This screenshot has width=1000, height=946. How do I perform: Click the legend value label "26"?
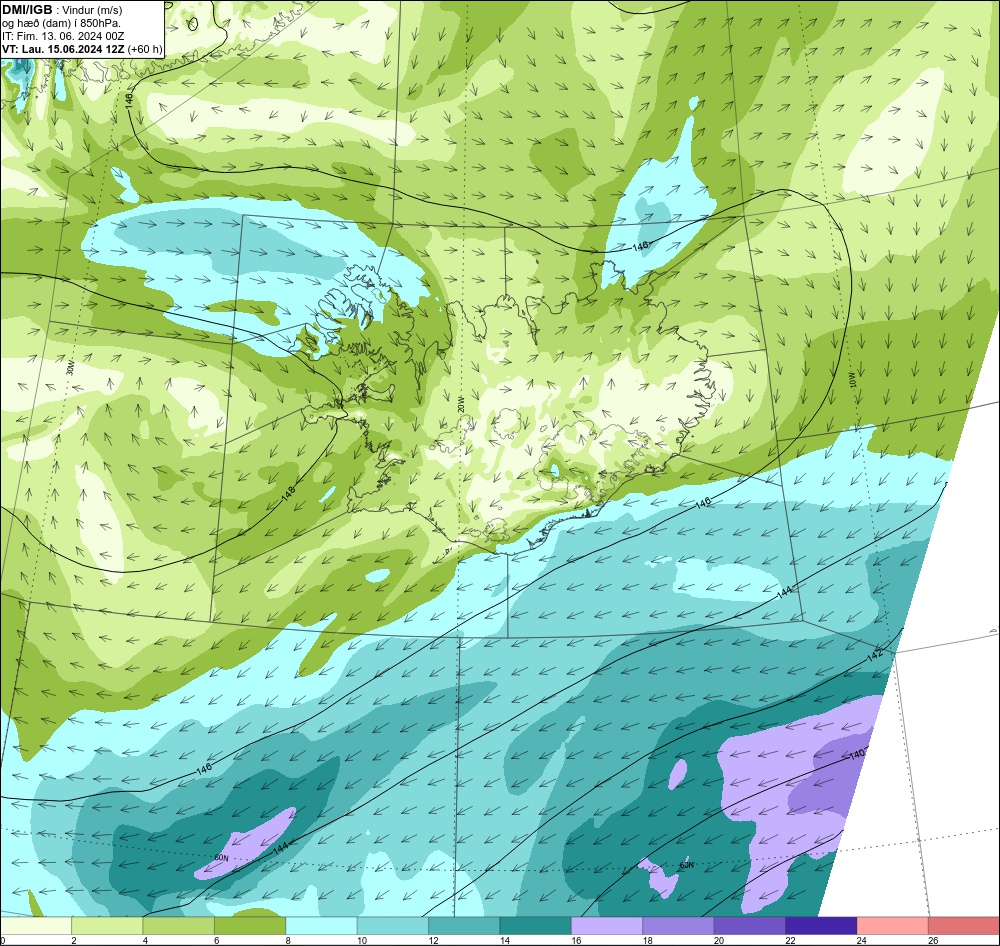pos(933,940)
